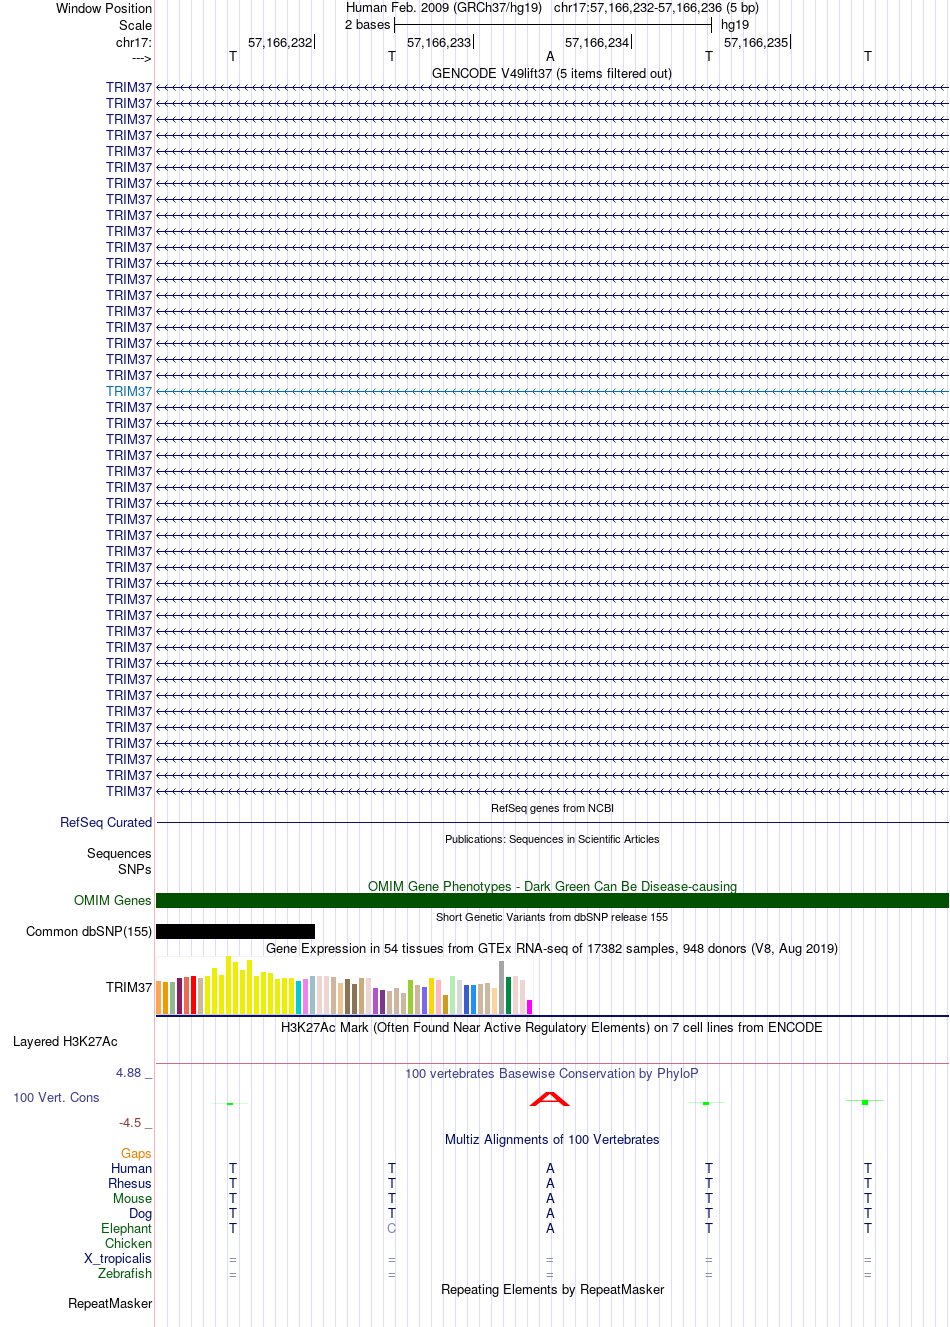Select the Dog alignment row label
The height and width of the screenshot is (1327, 950).
coord(141,1213)
